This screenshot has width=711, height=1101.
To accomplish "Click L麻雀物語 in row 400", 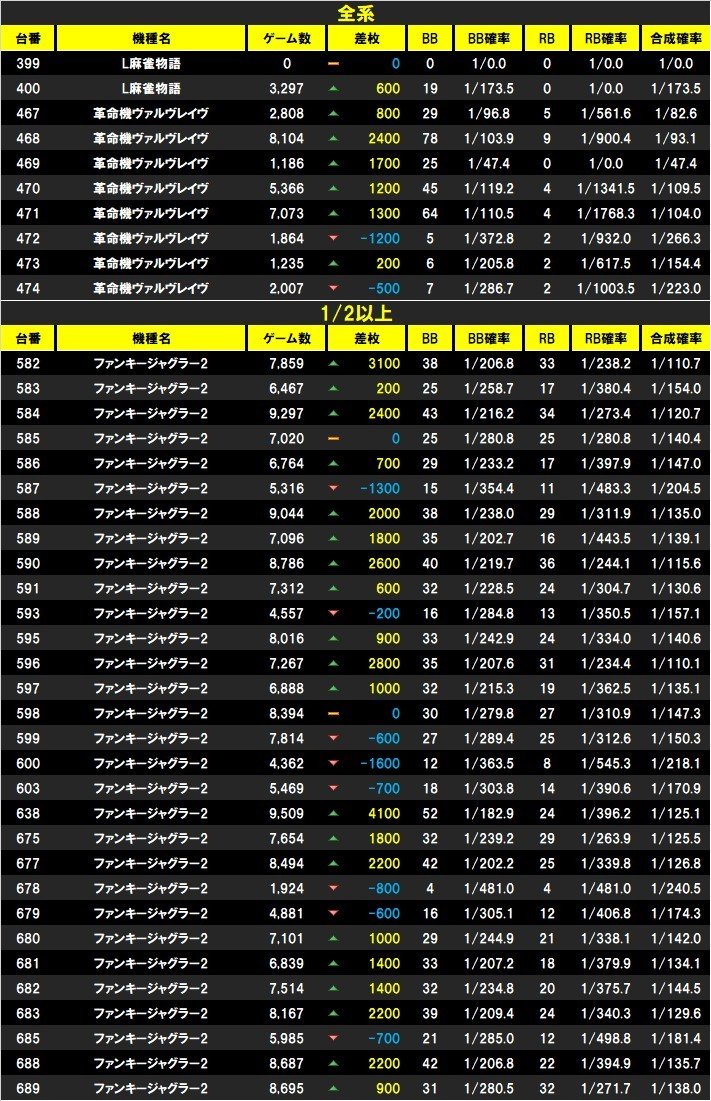I will click(151, 88).
